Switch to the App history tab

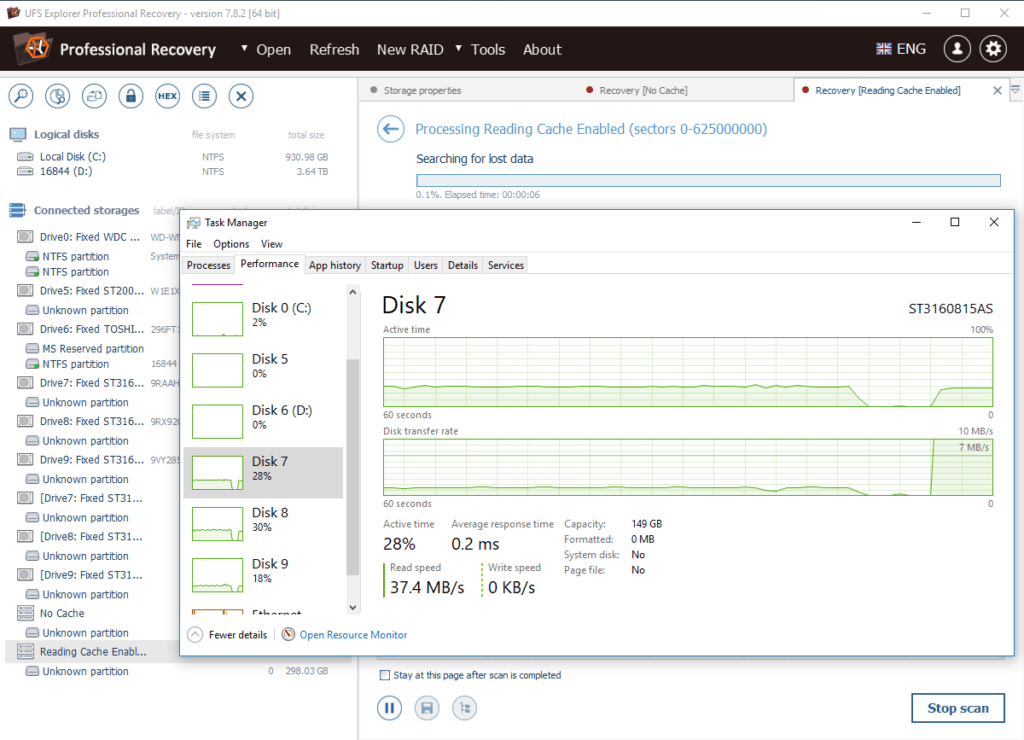point(334,265)
